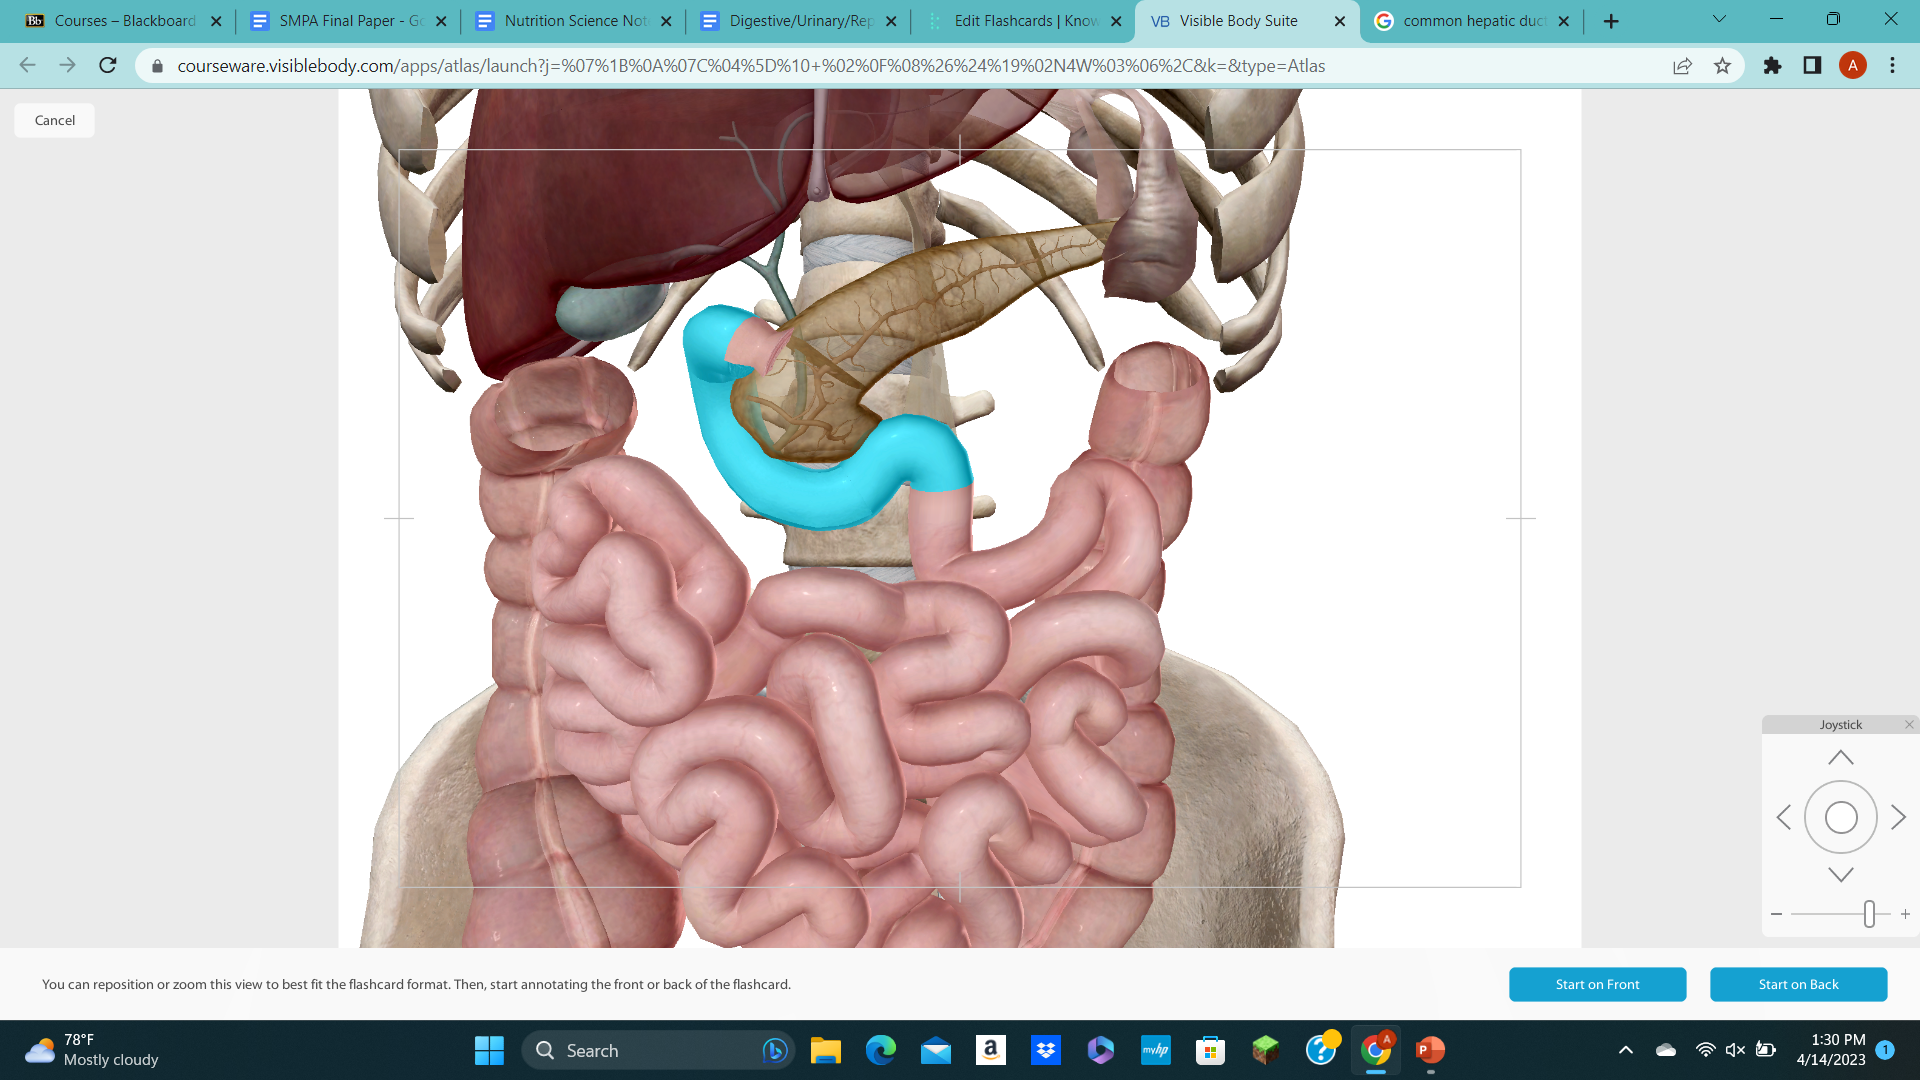The height and width of the screenshot is (1080, 1920).
Task: Switch to the Nutrition Science Notes tab
Action: (x=573, y=20)
